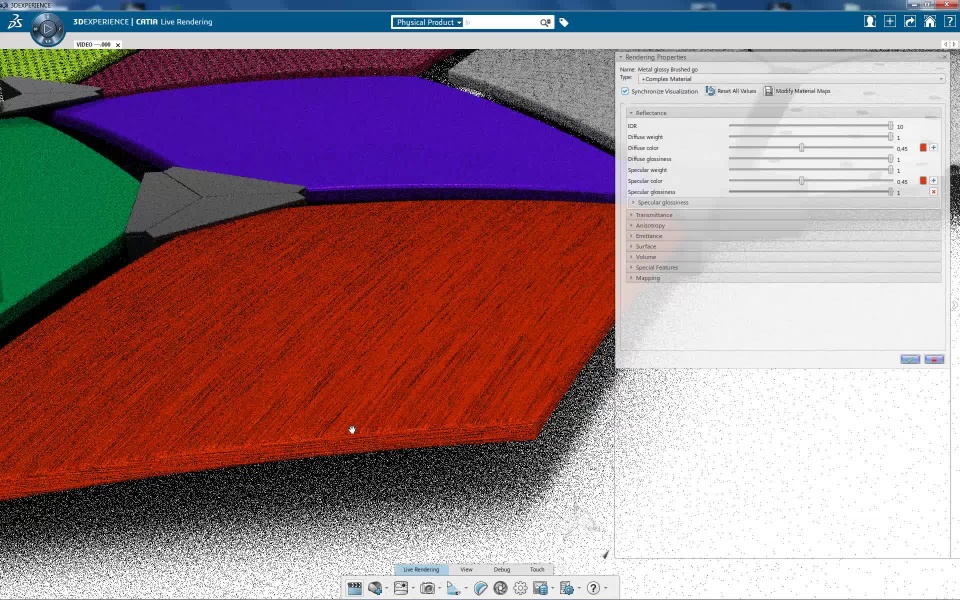Go to home icon in top bar
Viewport: 960px width, 600px height.
(929, 21)
